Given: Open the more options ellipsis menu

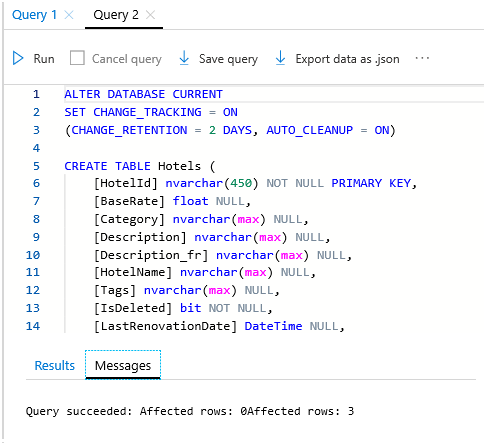Looking at the screenshot, I should pos(422,58).
